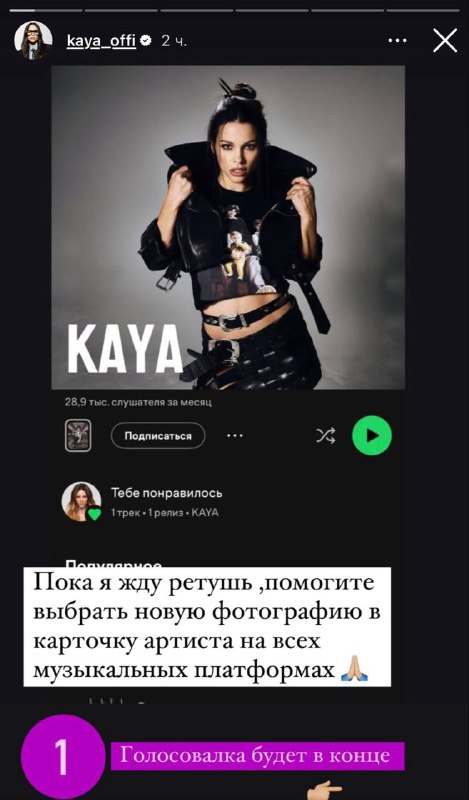Close the story with the X icon
The width and height of the screenshot is (469, 800).
pyautogui.click(x=445, y=40)
